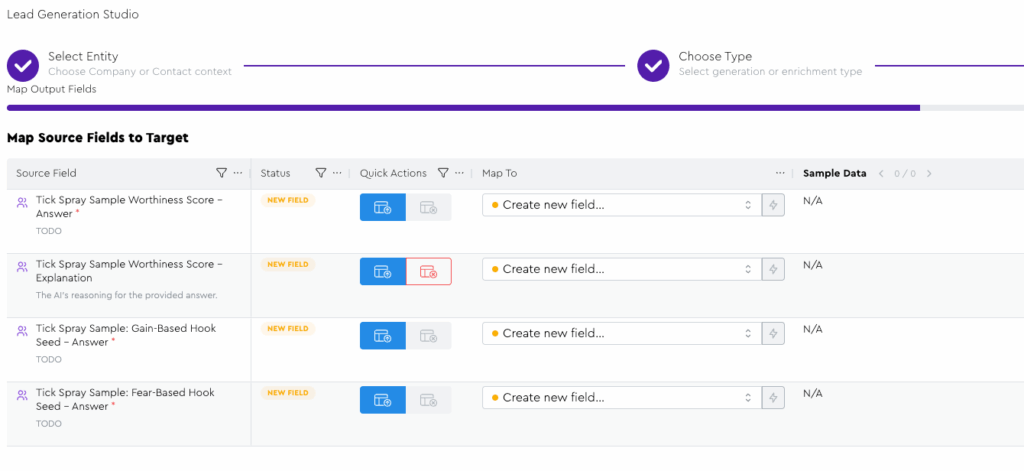Show next sample data record

pos(929,174)
